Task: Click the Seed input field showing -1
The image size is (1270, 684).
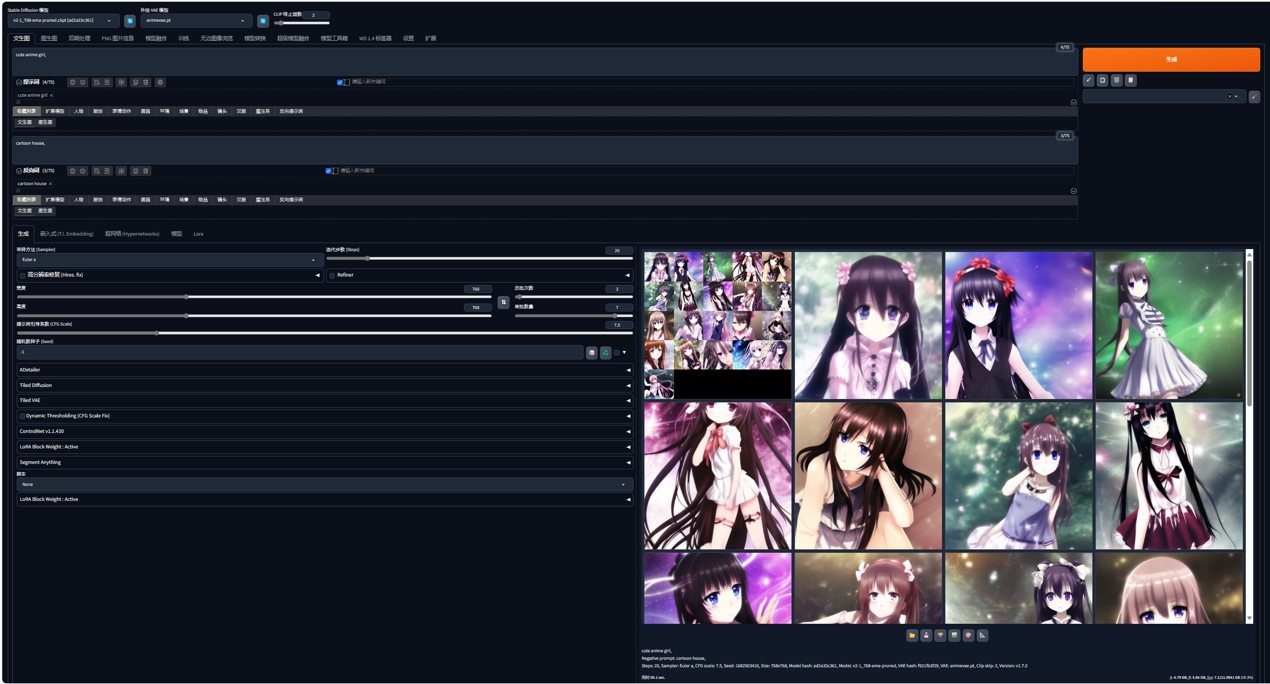Action: pyautogui.click(x=299, y=352)
